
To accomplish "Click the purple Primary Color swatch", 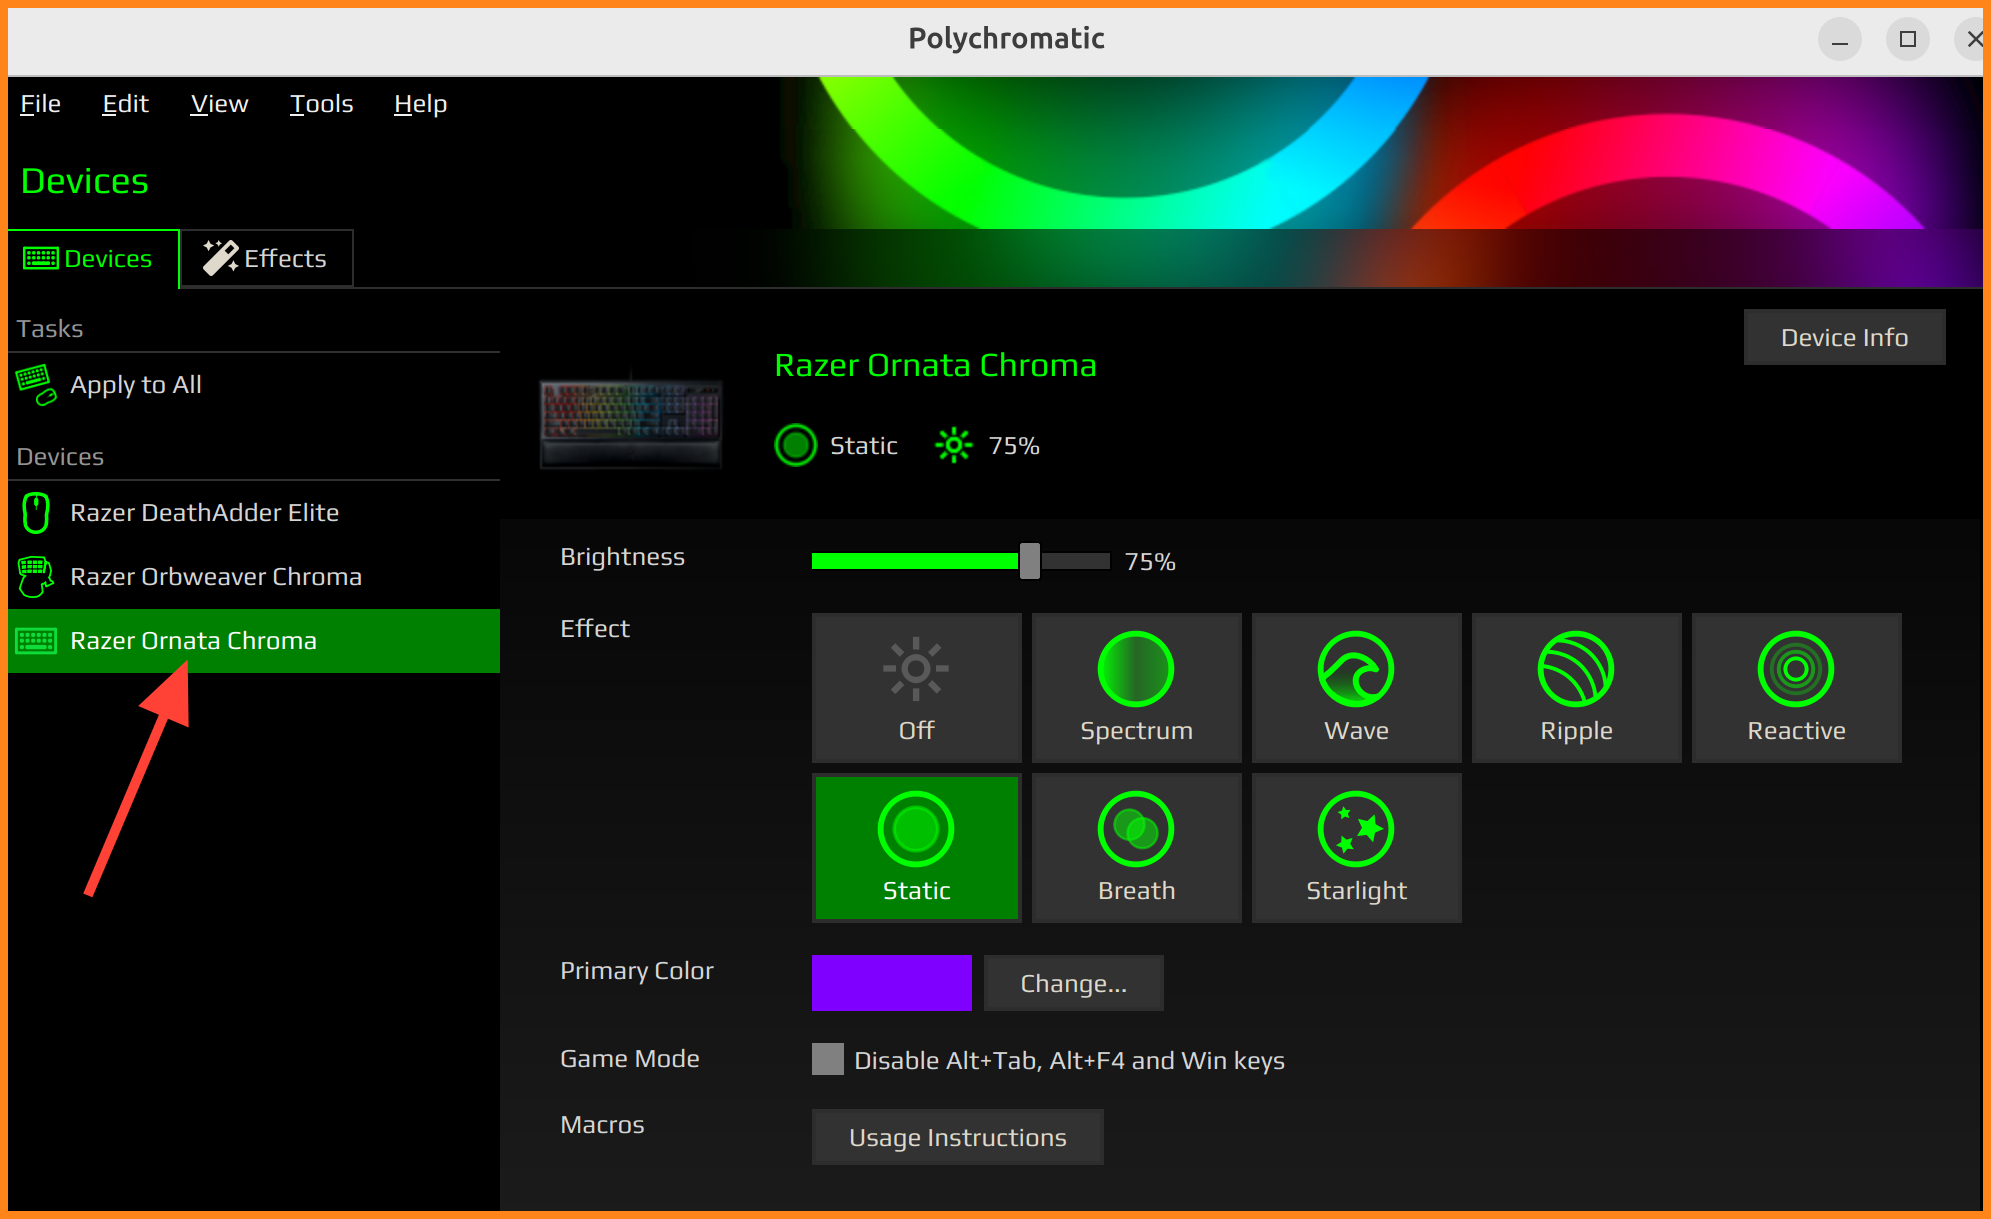I will [891, 983].
